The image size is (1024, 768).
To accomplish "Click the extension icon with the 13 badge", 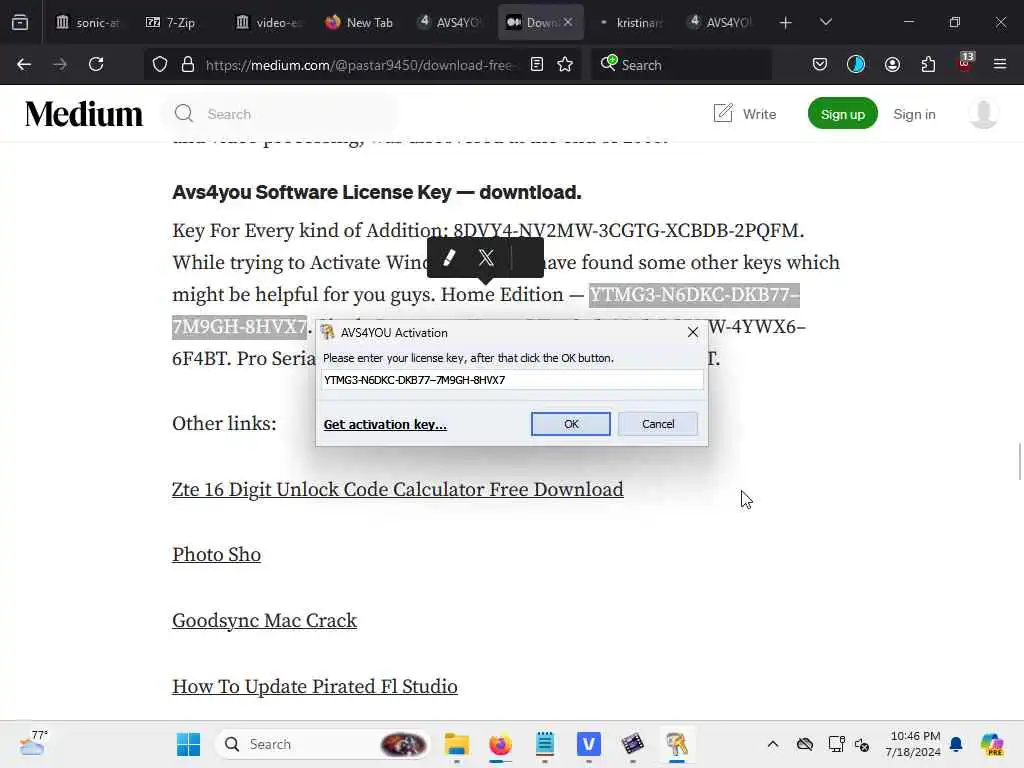I will point(965,63).
